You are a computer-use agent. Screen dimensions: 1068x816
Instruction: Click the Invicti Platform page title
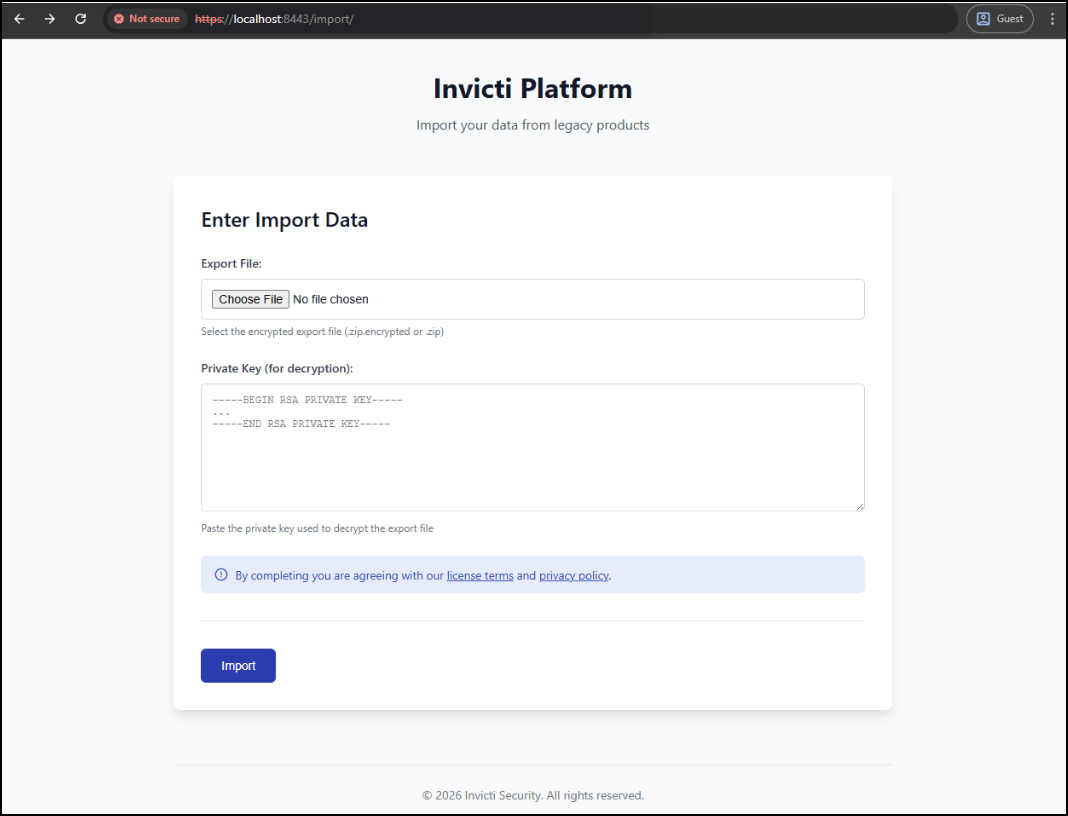[x=532, y=88]
